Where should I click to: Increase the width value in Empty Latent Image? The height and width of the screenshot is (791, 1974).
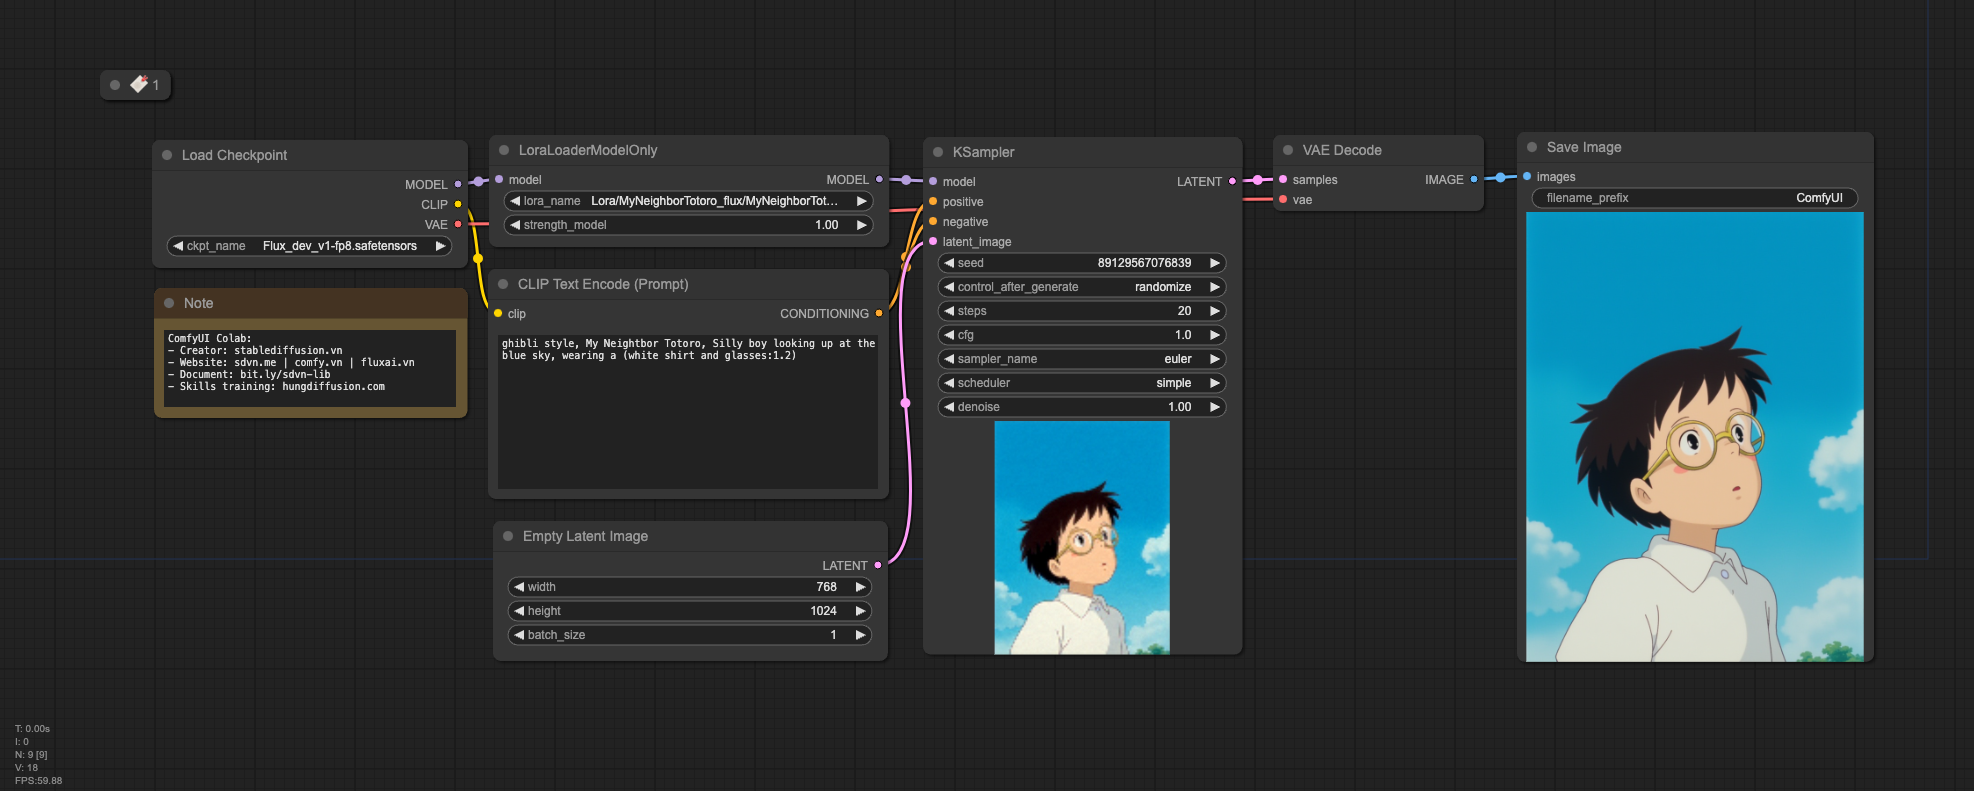click(859, 587)
